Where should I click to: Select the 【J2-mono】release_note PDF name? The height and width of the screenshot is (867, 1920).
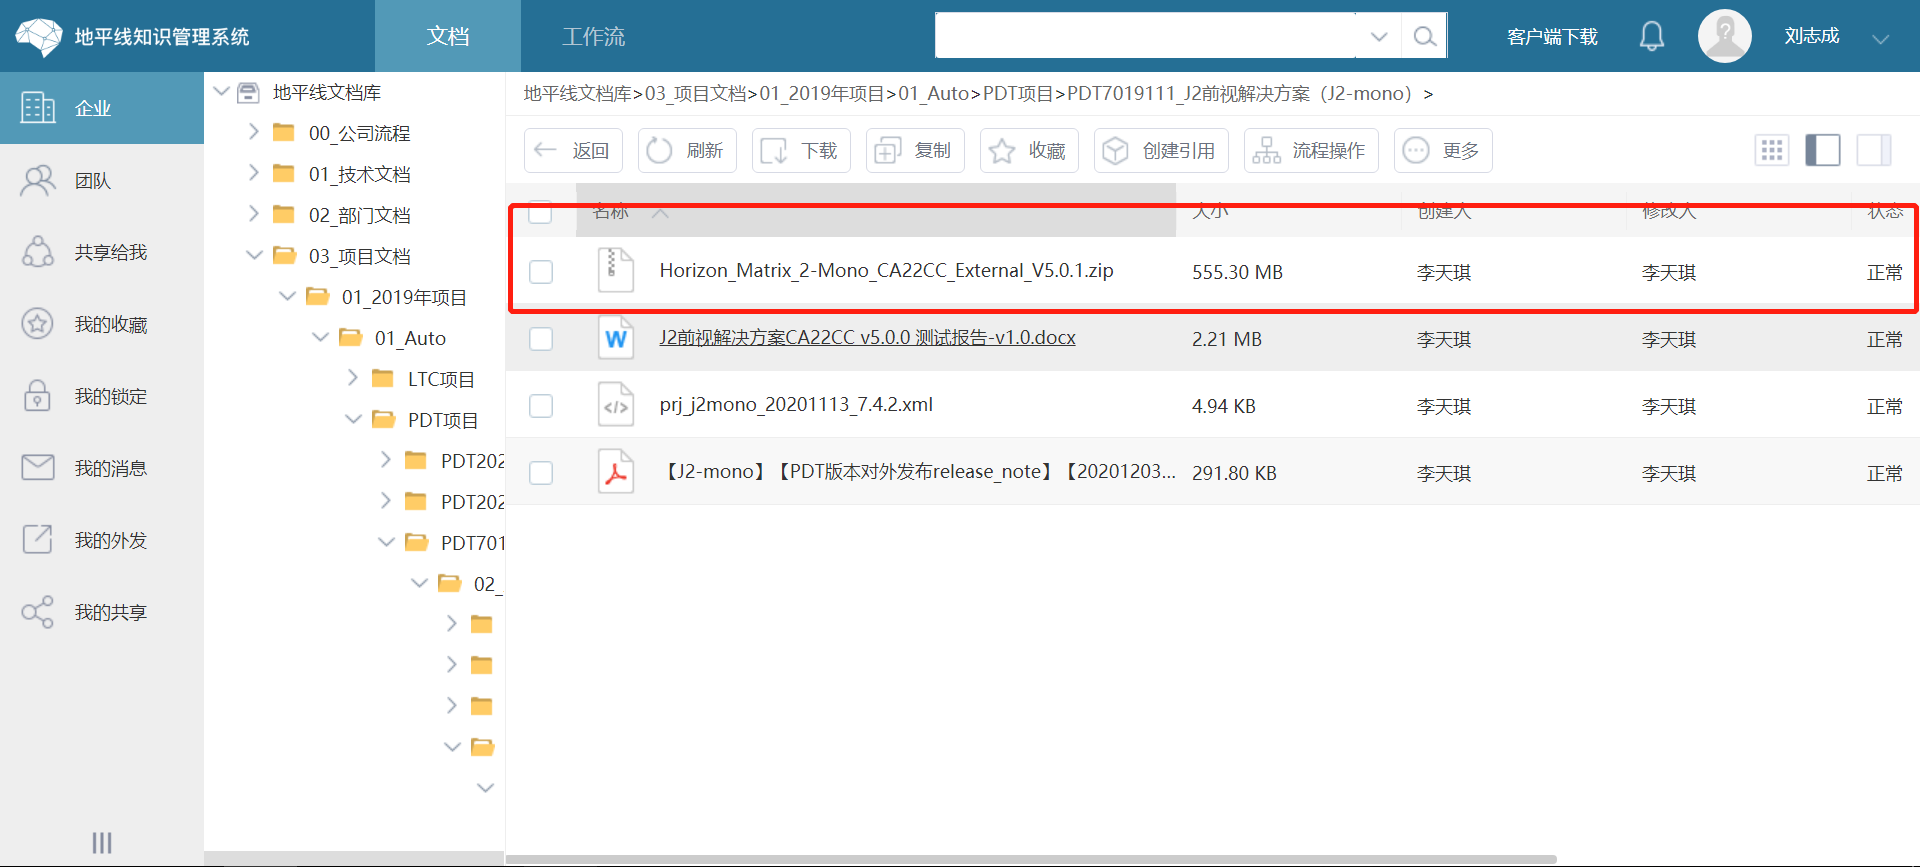pyautogui.click(x=917, y=472)
